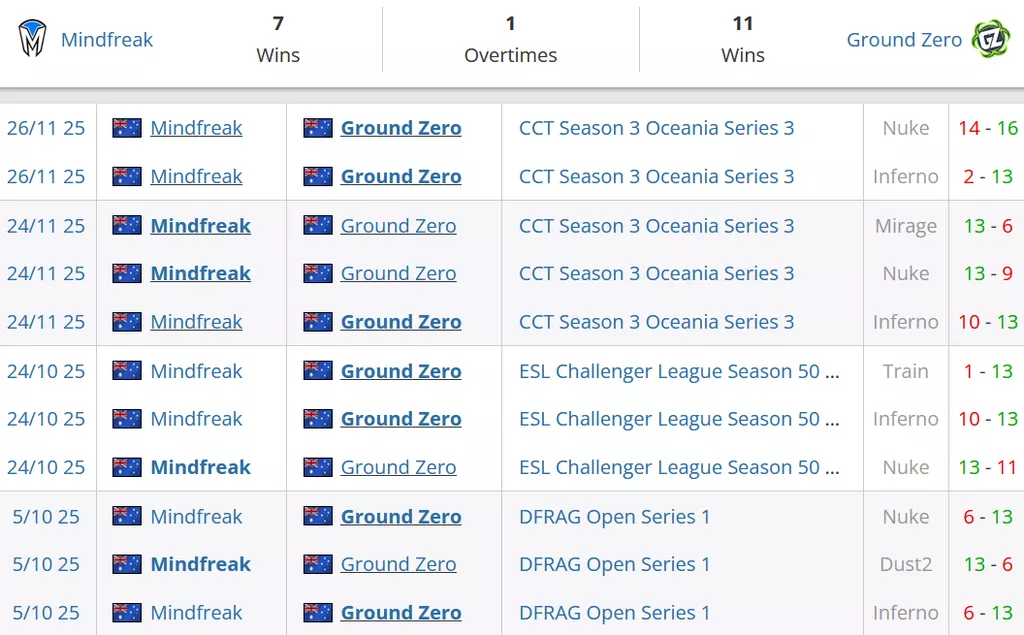The width and height of the screenshot is (1024, 635).
Task: Click Australian flag beside Mindfreak in first row
Action: (x=127, y=128)
